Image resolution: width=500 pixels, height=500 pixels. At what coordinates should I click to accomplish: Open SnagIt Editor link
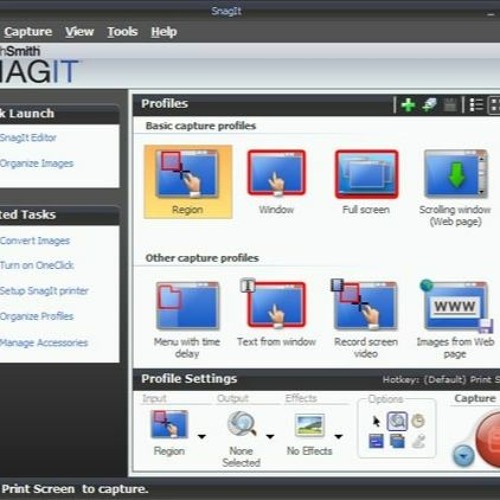pos(28,138)
